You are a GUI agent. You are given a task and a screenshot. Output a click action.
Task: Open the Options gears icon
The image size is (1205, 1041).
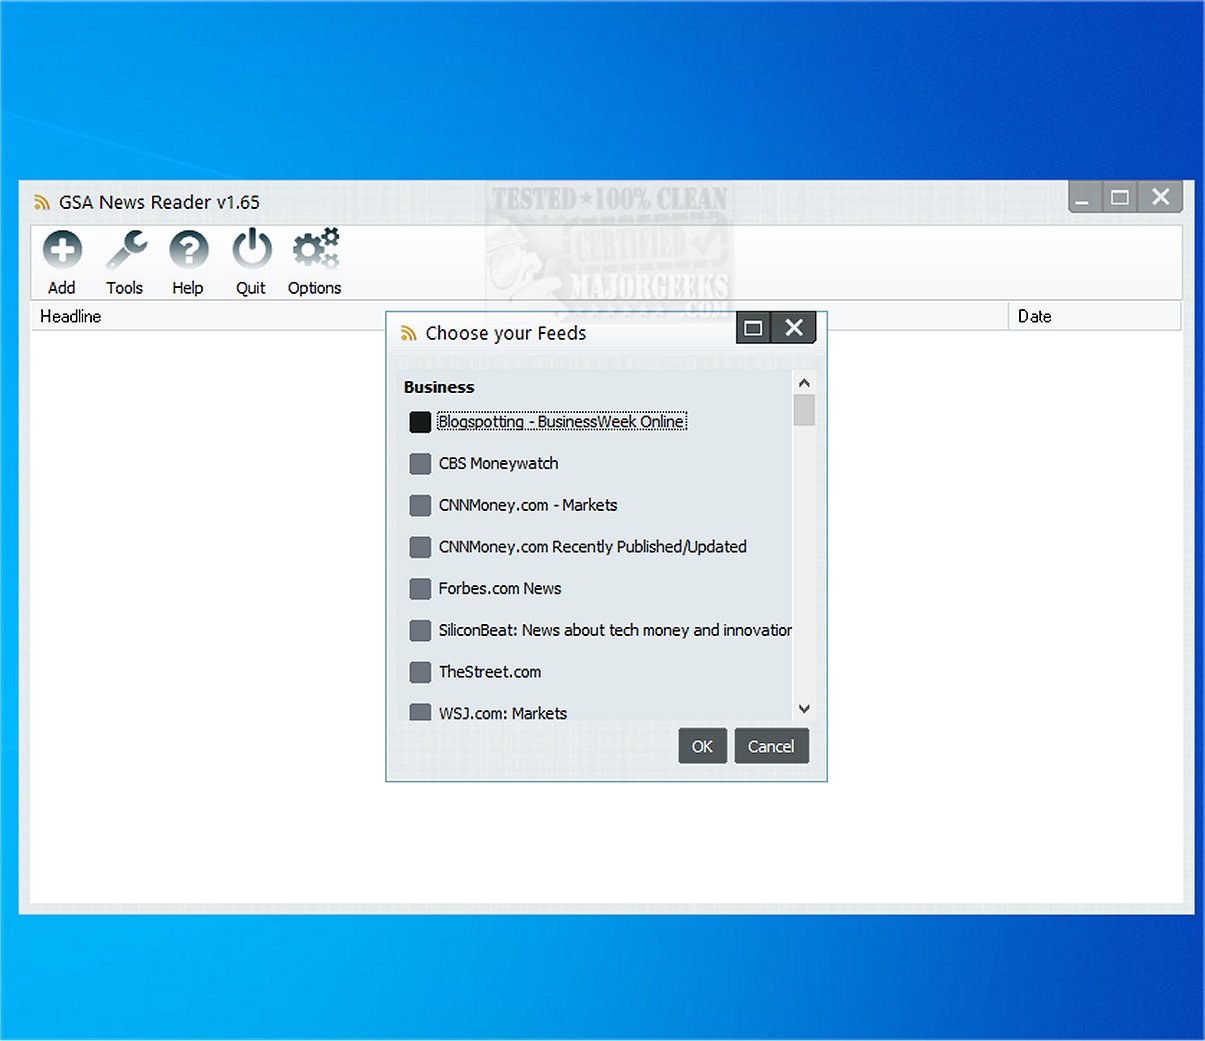click(x=315, y=251)
